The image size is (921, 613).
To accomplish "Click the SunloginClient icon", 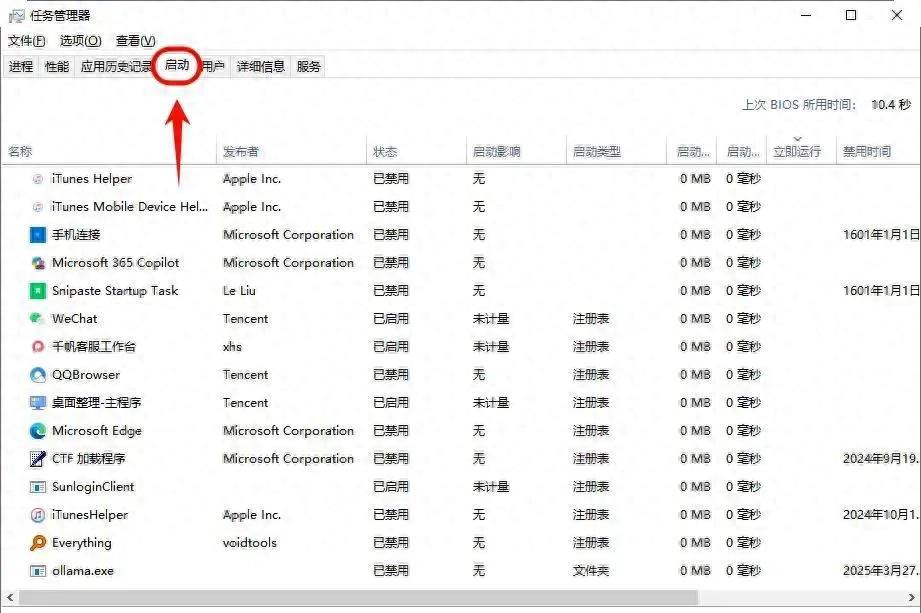I will pyautogui.click(x=38, y=487).
